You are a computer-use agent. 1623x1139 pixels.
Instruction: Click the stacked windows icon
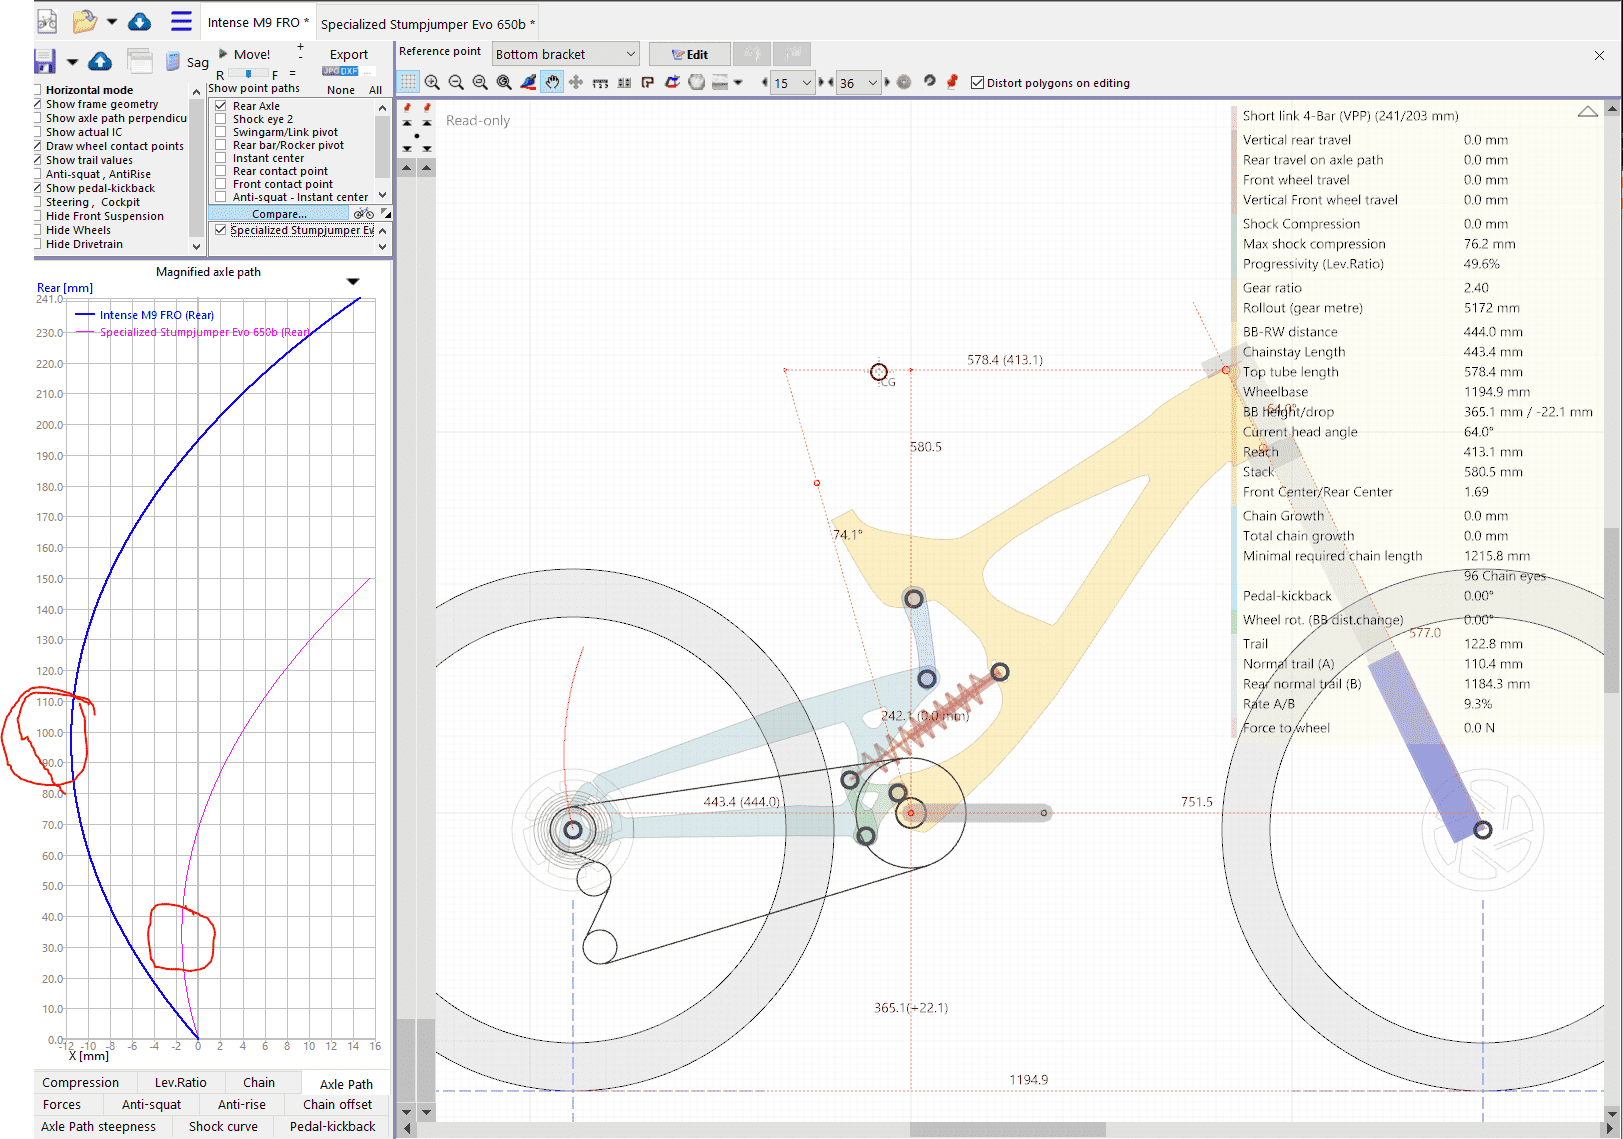click(x=140, y=62)
